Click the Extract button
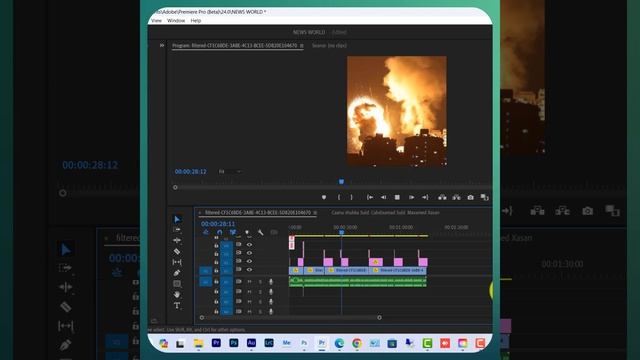 [x=456, y=198]
